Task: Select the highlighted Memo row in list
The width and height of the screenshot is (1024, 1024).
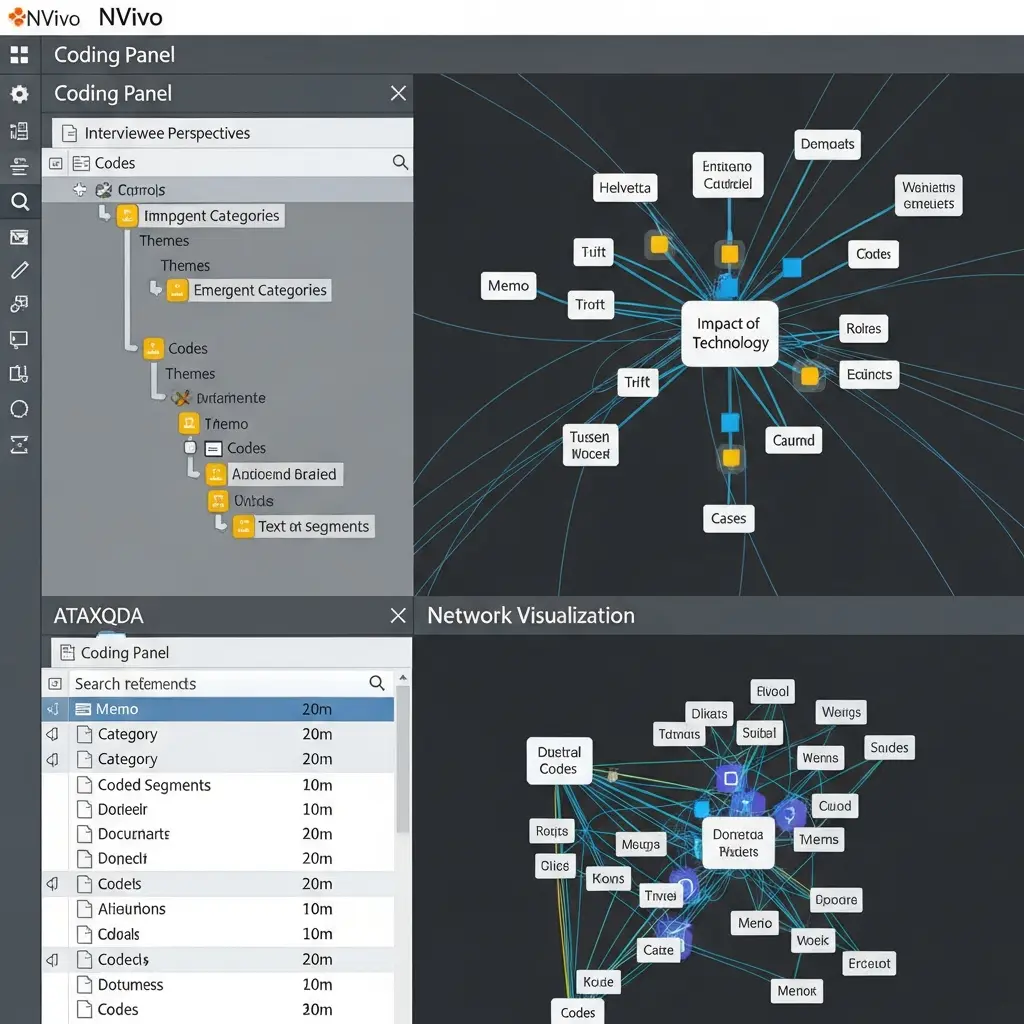Action: pos(218,709)
